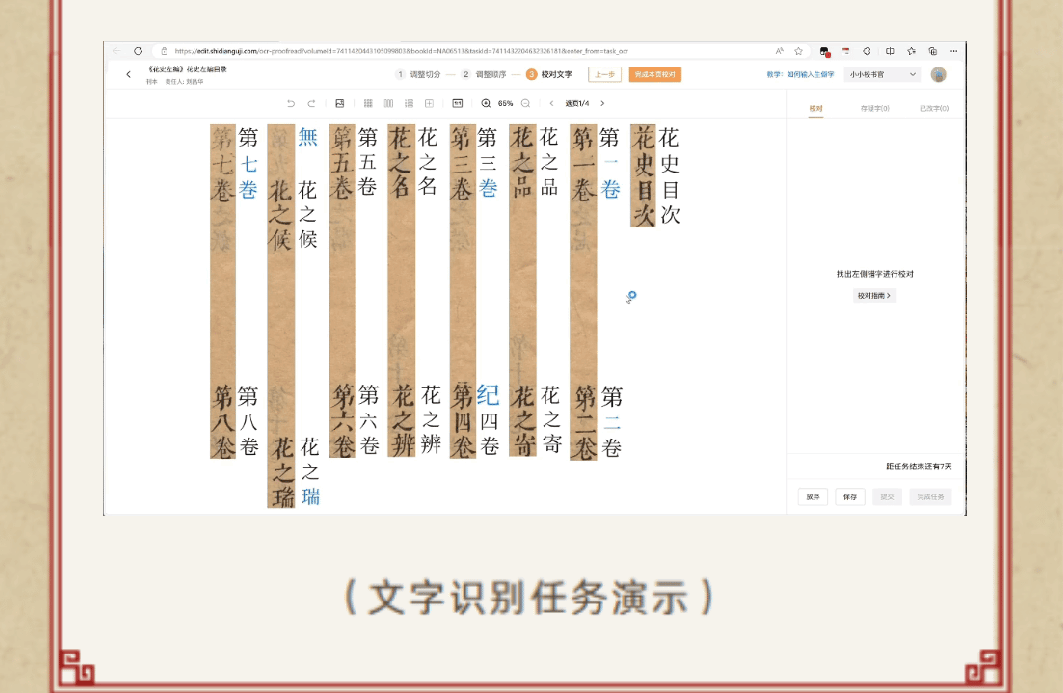
Task: Click the scanned image 花之瑞
Action: click(281, 472)
